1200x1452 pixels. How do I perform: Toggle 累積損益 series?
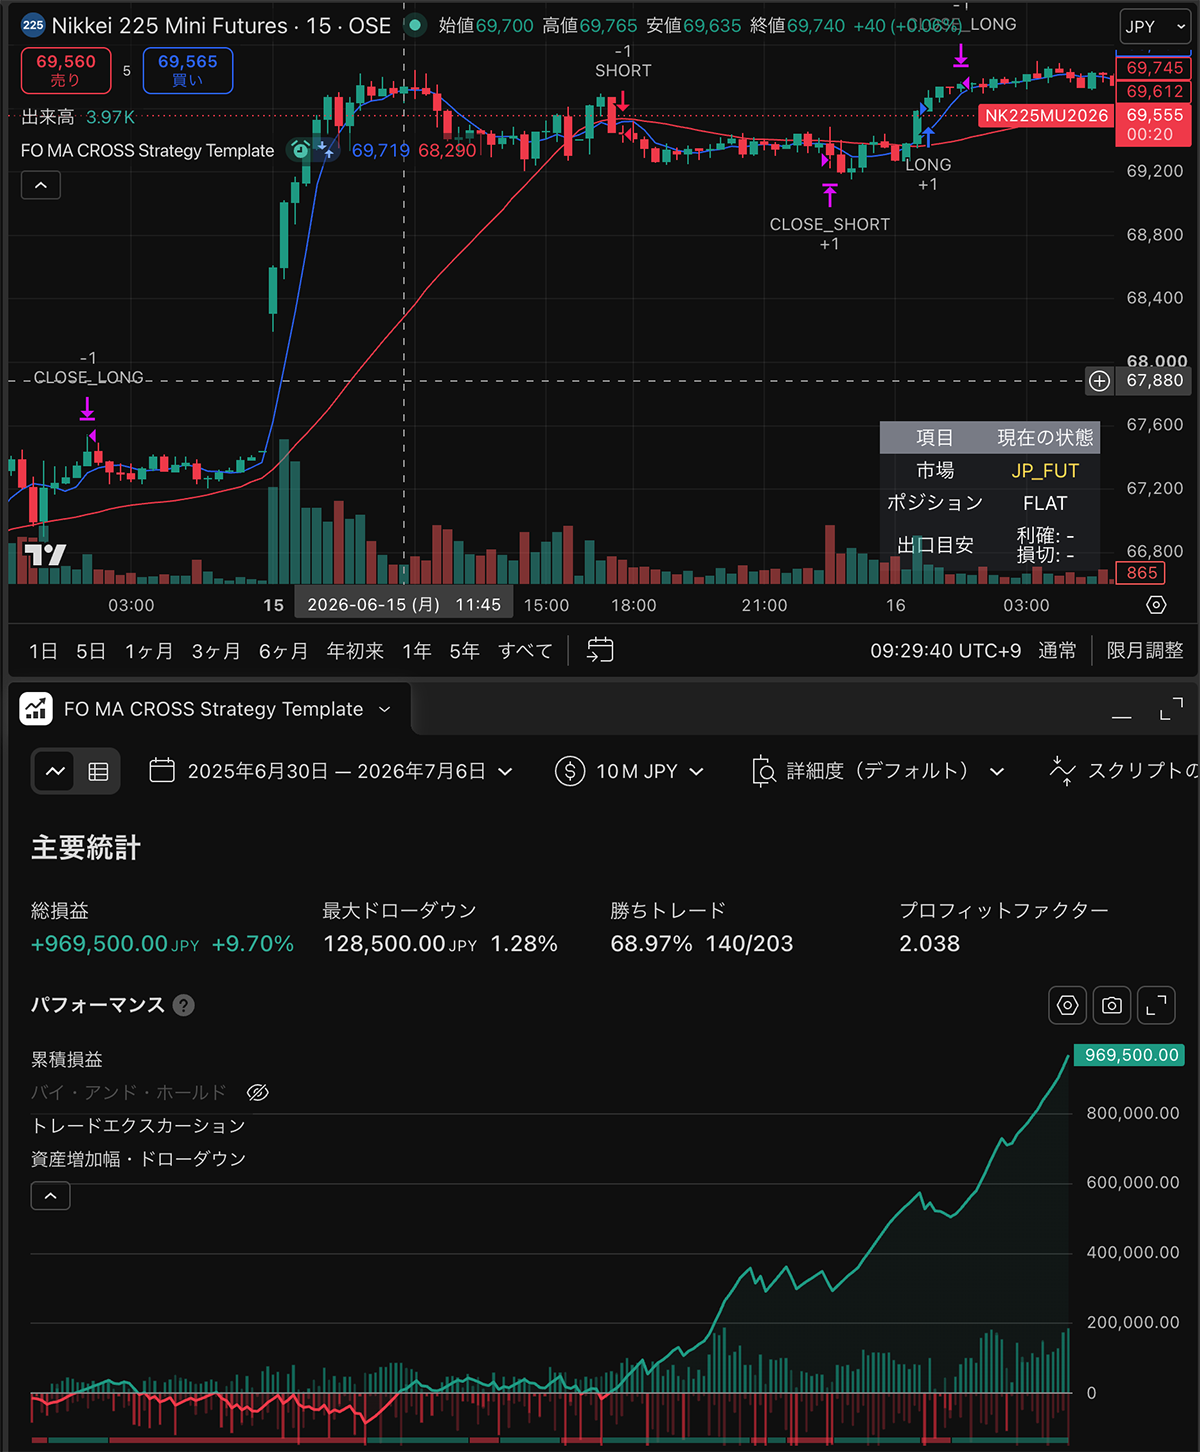[67, 1059]
